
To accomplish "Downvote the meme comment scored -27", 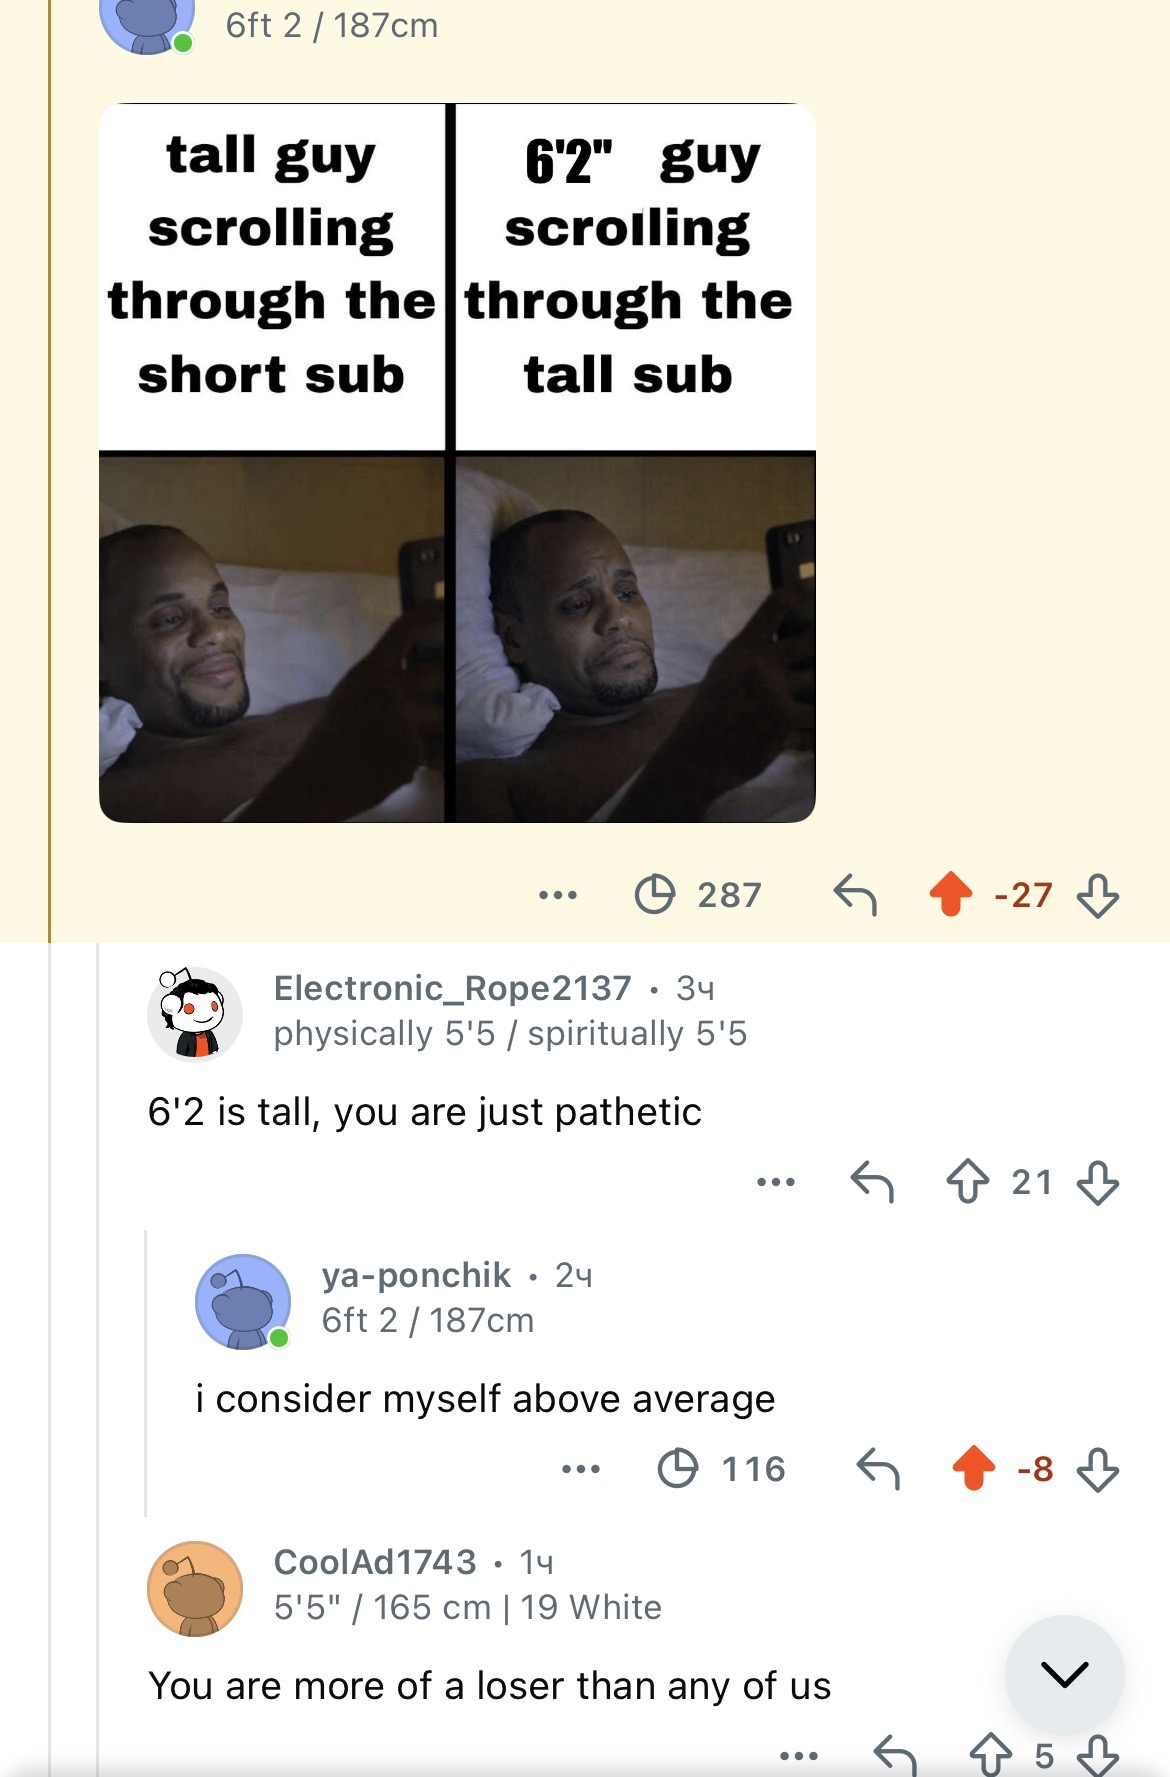I will click(1098, 895).
